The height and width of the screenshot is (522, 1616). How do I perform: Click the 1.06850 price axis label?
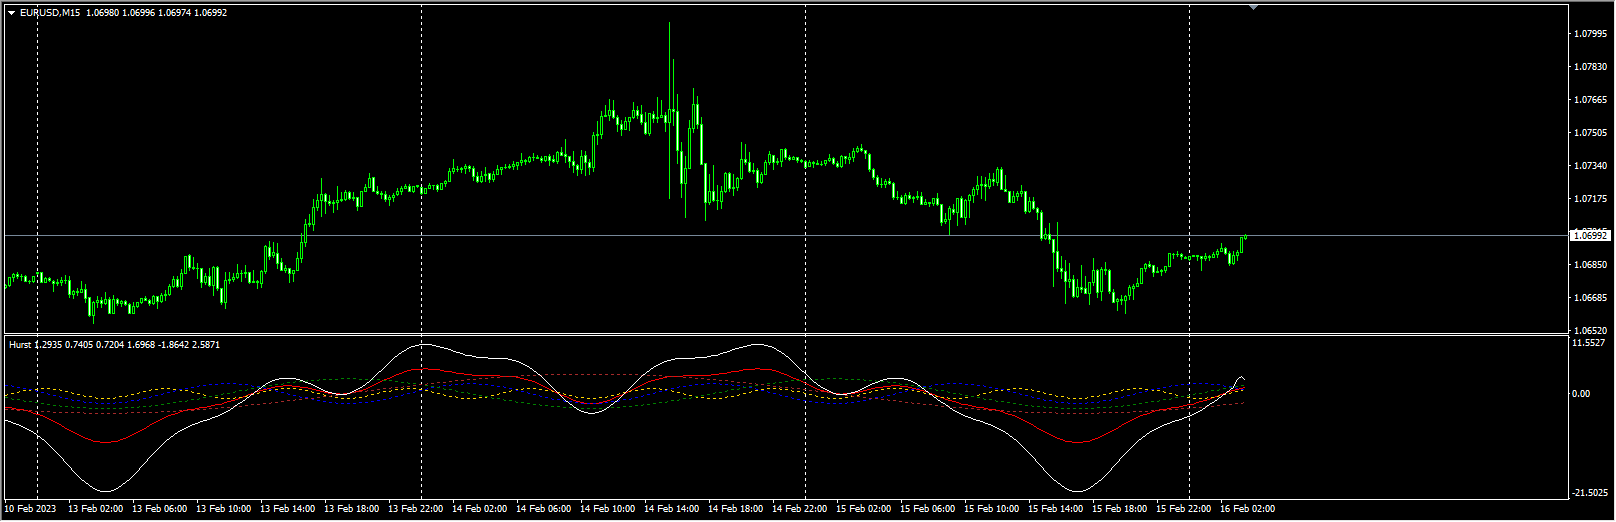tap(1590, 264)
